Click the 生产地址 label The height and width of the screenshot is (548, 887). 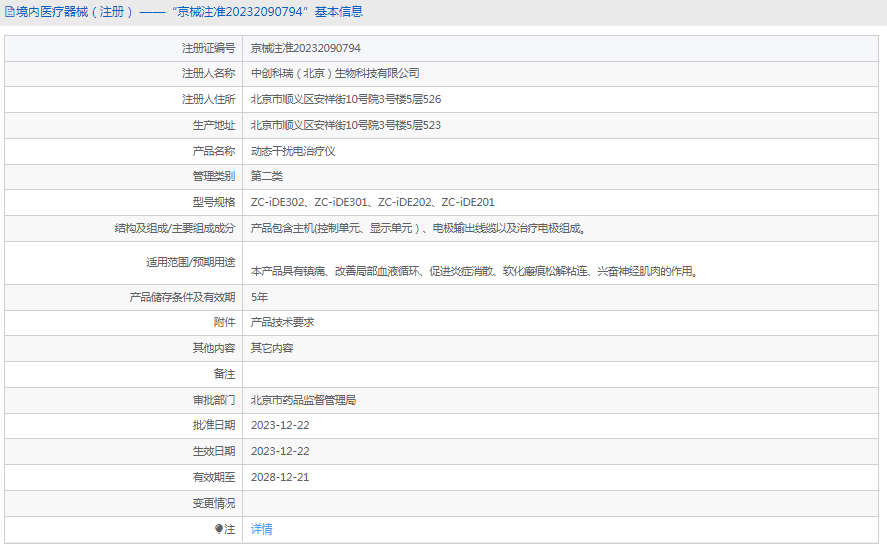coord(214,125)
